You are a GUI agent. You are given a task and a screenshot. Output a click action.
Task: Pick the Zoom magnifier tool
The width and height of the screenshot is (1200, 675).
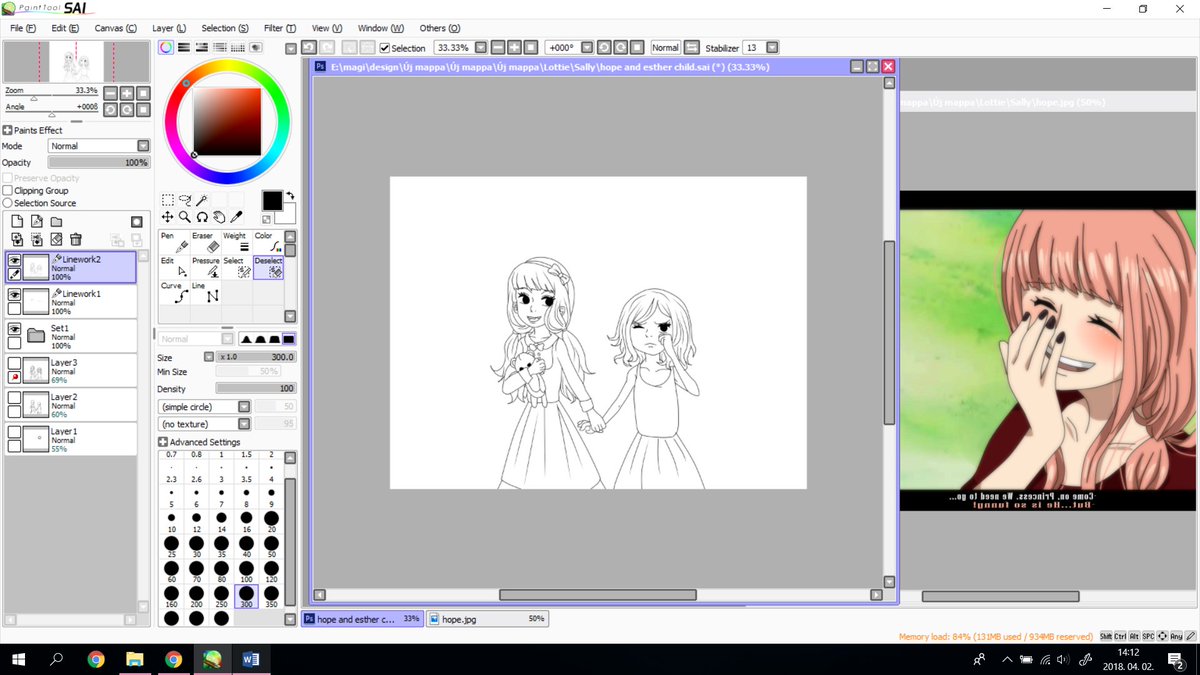[184, 216]
